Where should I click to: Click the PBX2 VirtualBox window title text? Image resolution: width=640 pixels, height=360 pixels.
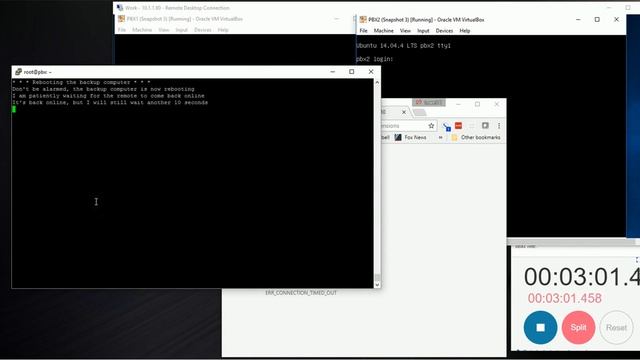tap(426, 19)
